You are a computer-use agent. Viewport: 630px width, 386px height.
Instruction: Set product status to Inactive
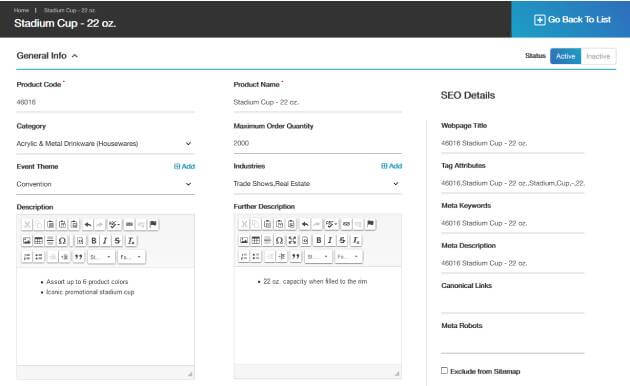click(598, 56)
